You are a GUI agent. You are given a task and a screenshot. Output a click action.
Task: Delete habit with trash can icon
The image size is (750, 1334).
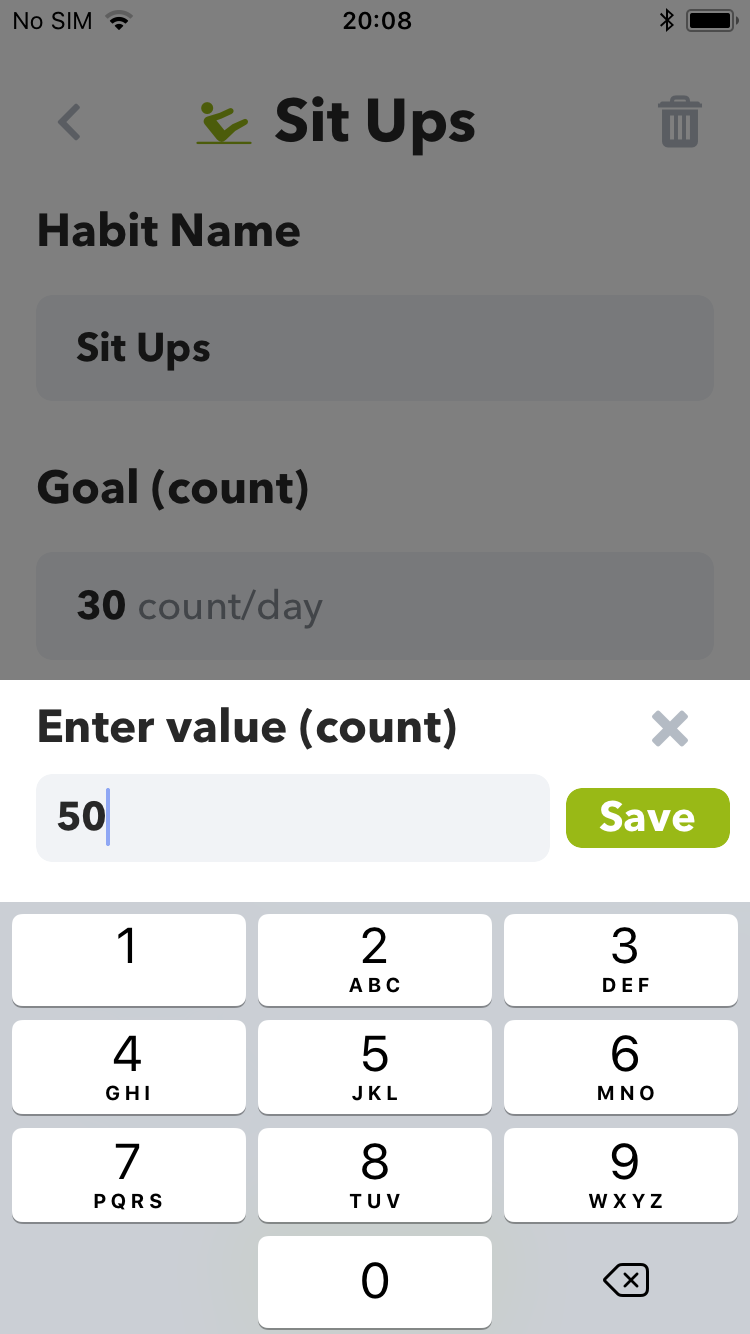(x=680, y=123)
